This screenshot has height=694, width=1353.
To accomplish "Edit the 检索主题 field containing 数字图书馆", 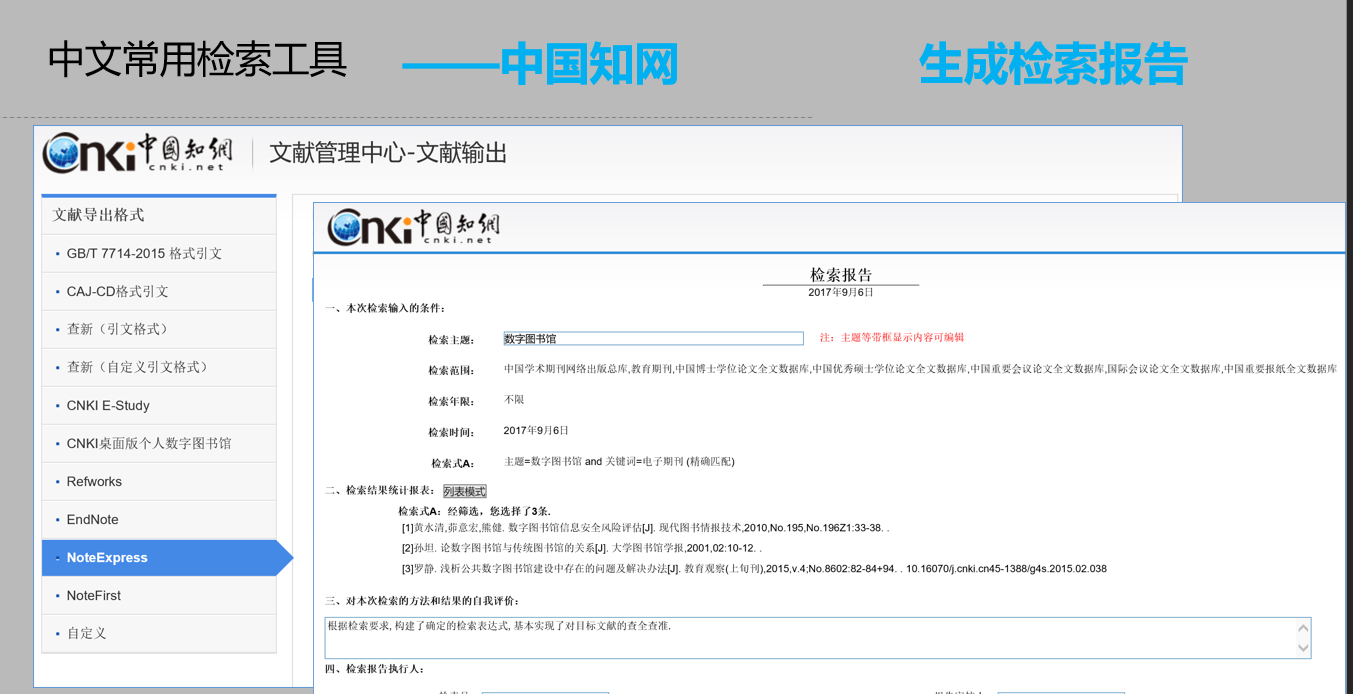I will coord(652,338).
